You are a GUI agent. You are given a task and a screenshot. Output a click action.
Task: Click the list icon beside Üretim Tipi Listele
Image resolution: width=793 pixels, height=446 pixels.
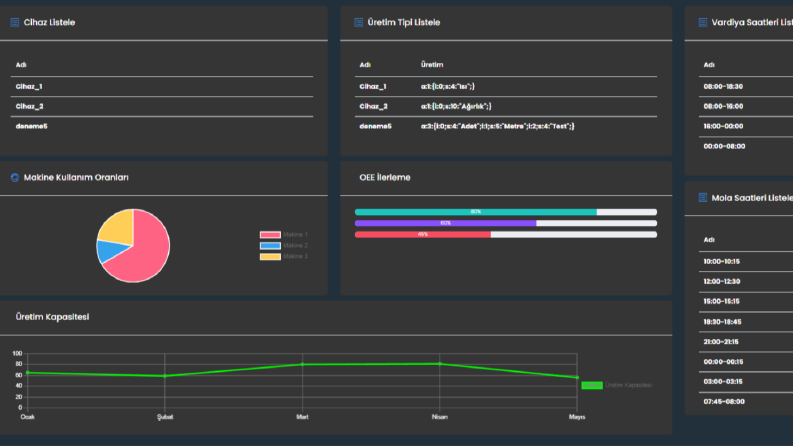(x=359, y=22)
